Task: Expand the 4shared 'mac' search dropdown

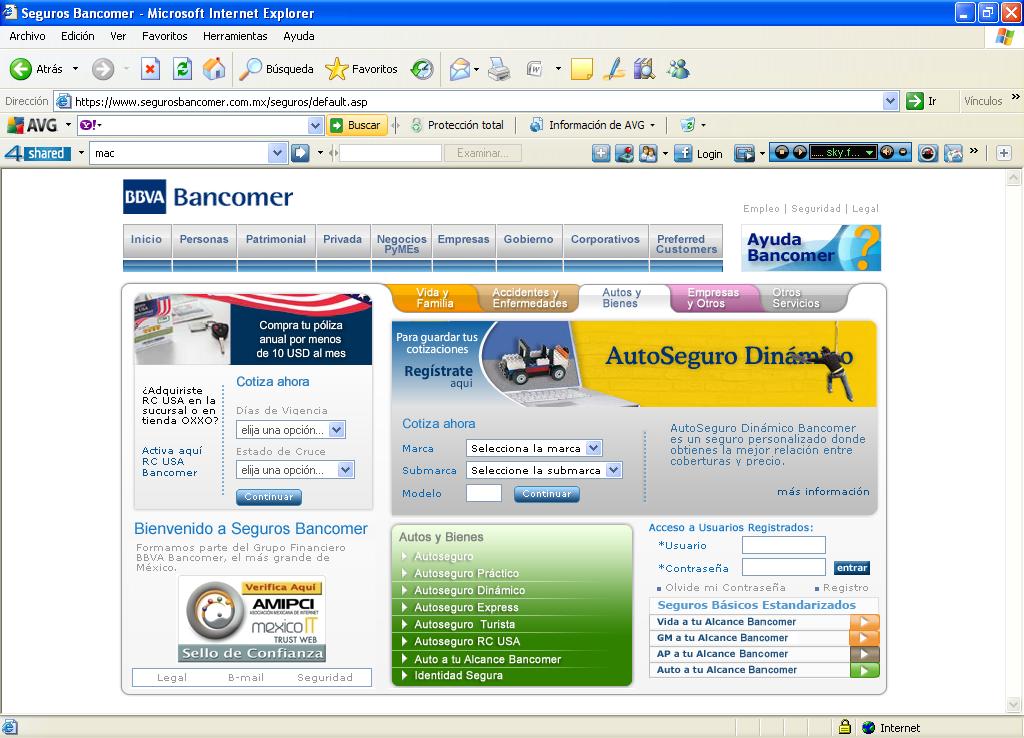Action: coord(277,153)
